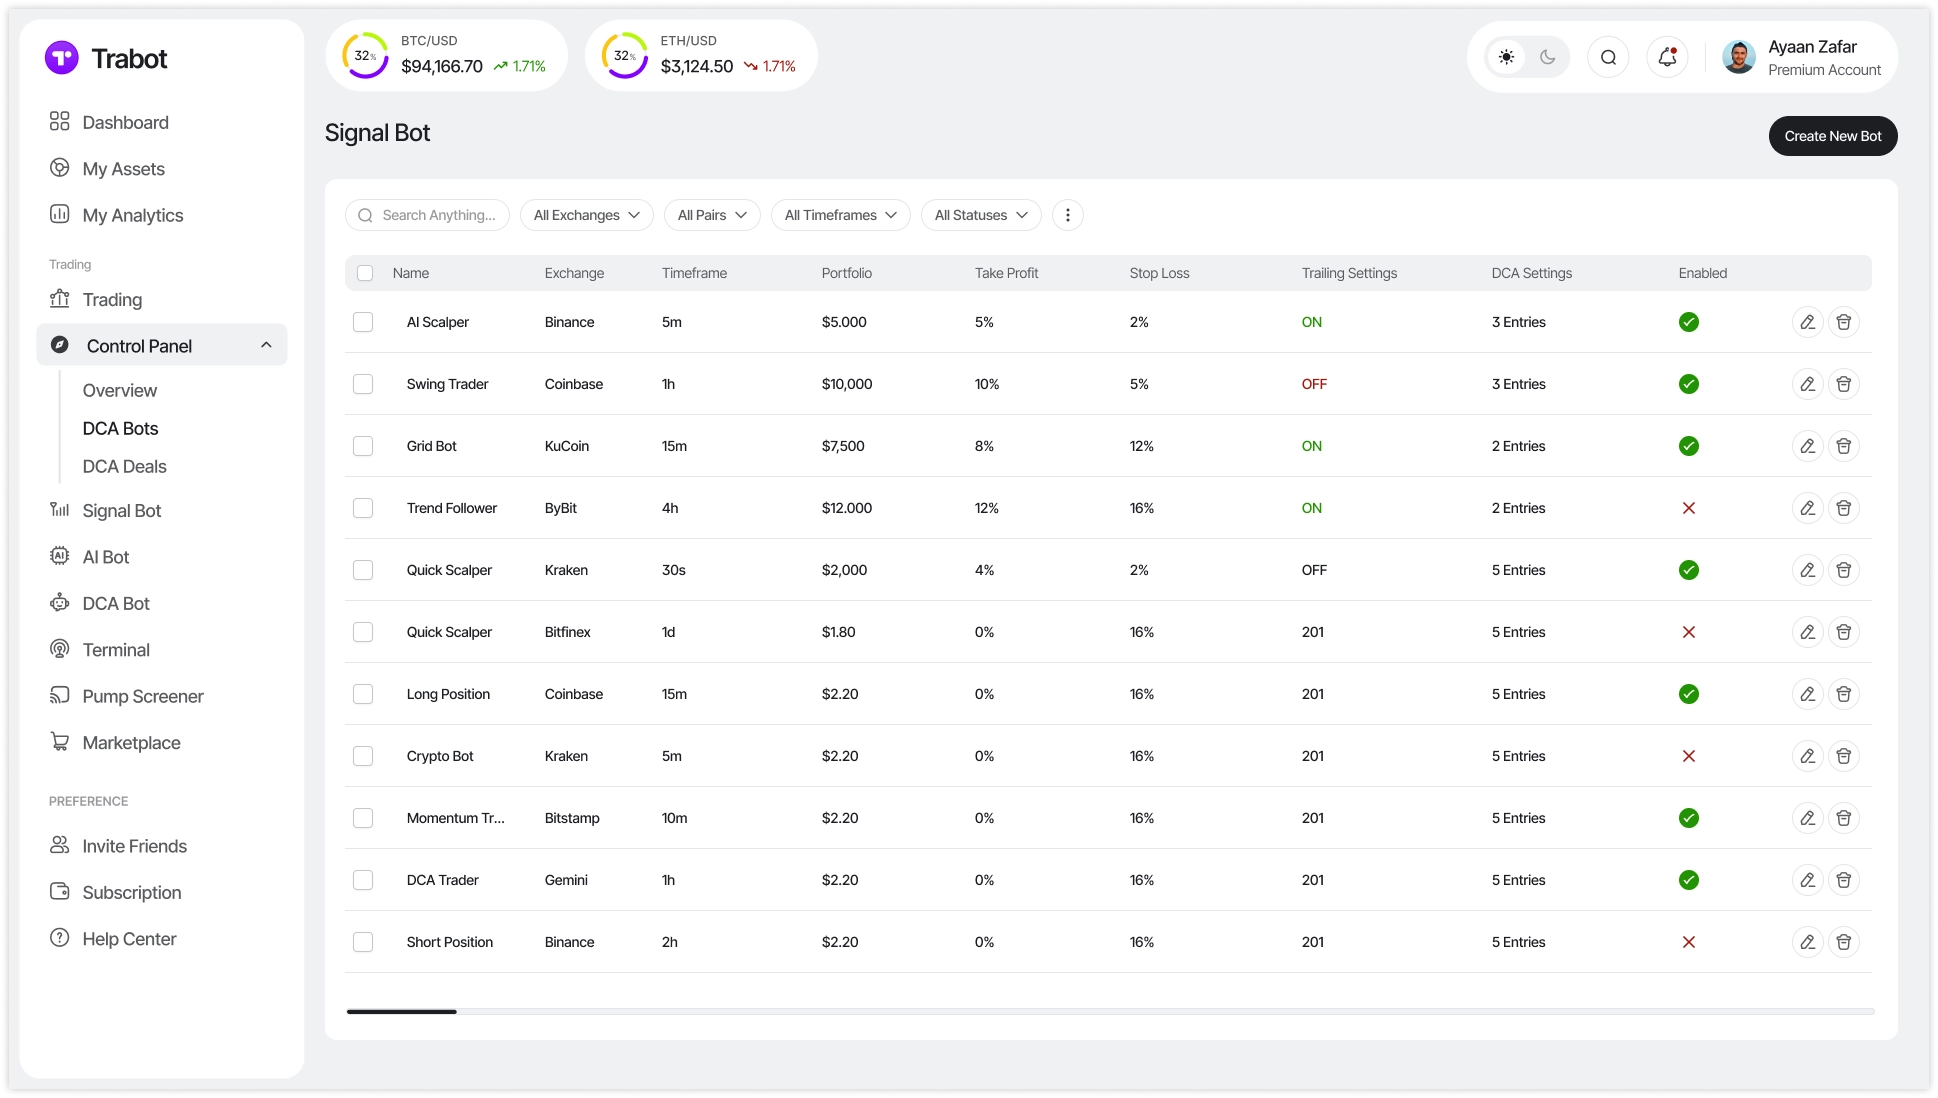The image size is (1938, 1098).
Task: Toggle enabled status for Quick Scalper Bitfinex
Action: [1688, 632]
